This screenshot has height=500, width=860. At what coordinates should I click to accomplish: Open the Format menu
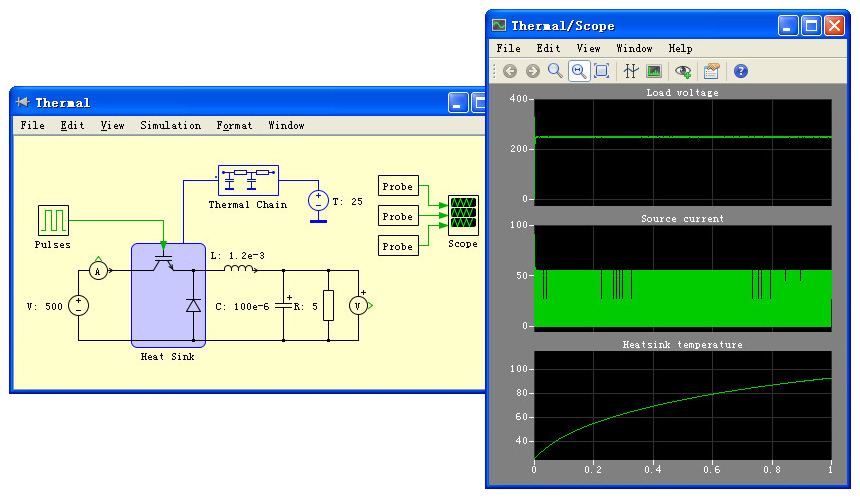234,126
